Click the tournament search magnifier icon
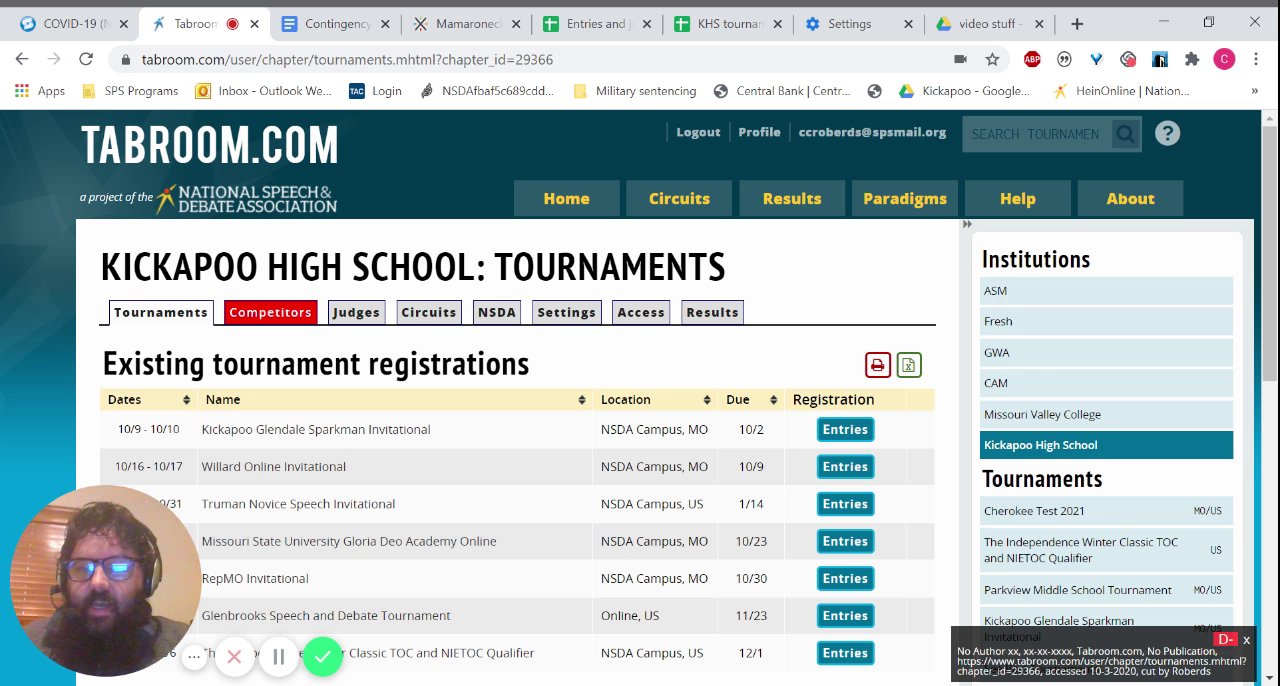This screenshot has height=686, width=1280. click(x=1126, y=134)
